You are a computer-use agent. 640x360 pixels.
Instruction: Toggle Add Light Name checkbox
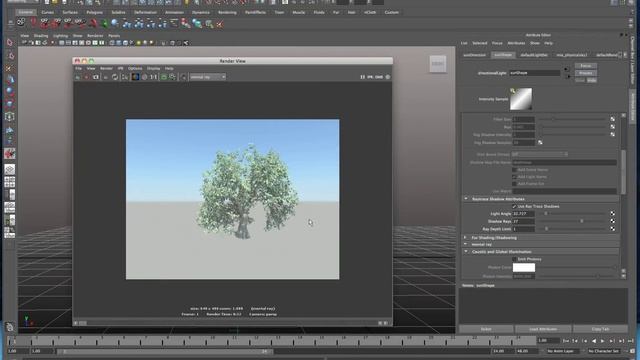click(514, 177)
